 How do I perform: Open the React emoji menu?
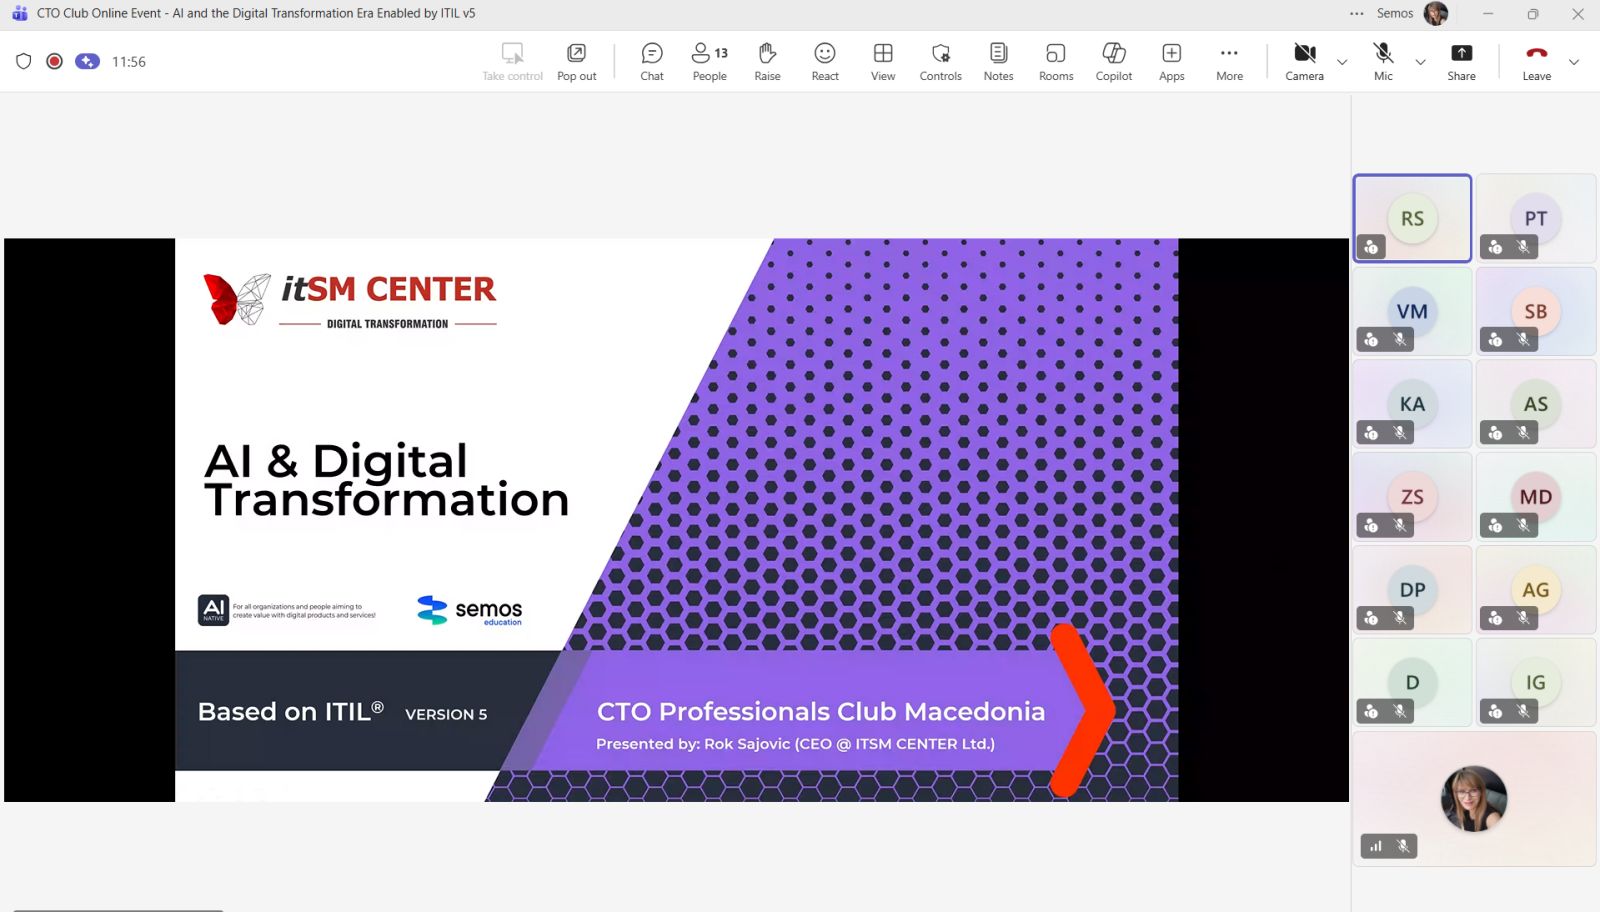tap(825, 61)
